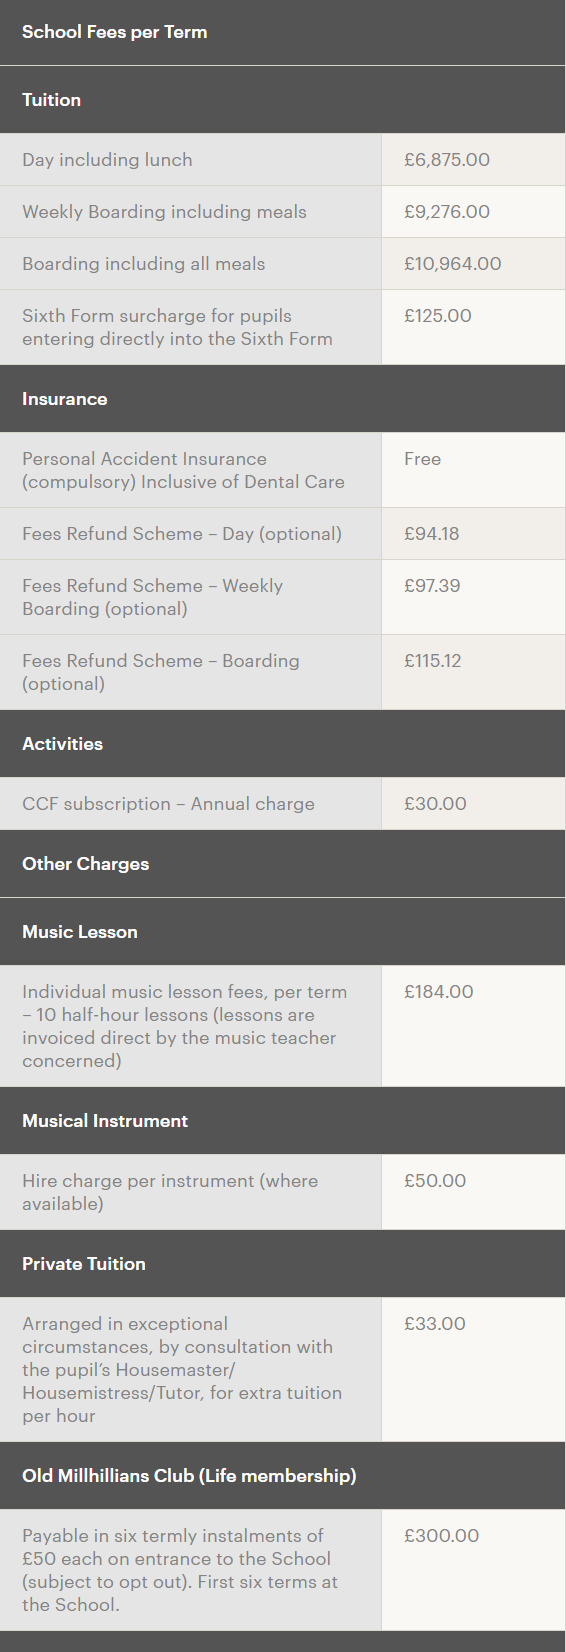Click the Other Charges heading
The width and height of the screenshot is (566, 1652).
(x=86, y=864)
